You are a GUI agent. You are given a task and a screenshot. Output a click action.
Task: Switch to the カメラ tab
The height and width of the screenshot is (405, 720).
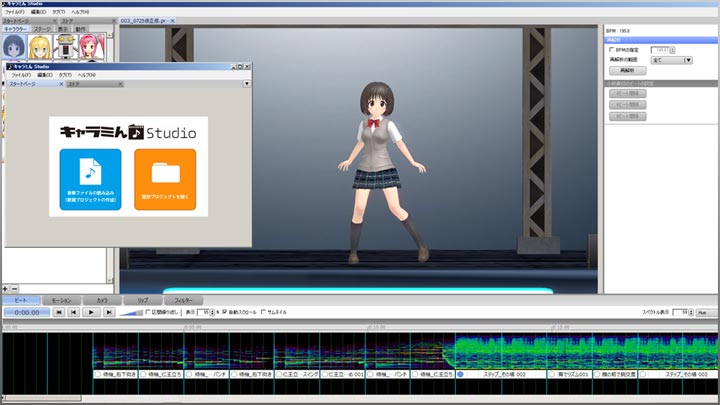point(103,299)
